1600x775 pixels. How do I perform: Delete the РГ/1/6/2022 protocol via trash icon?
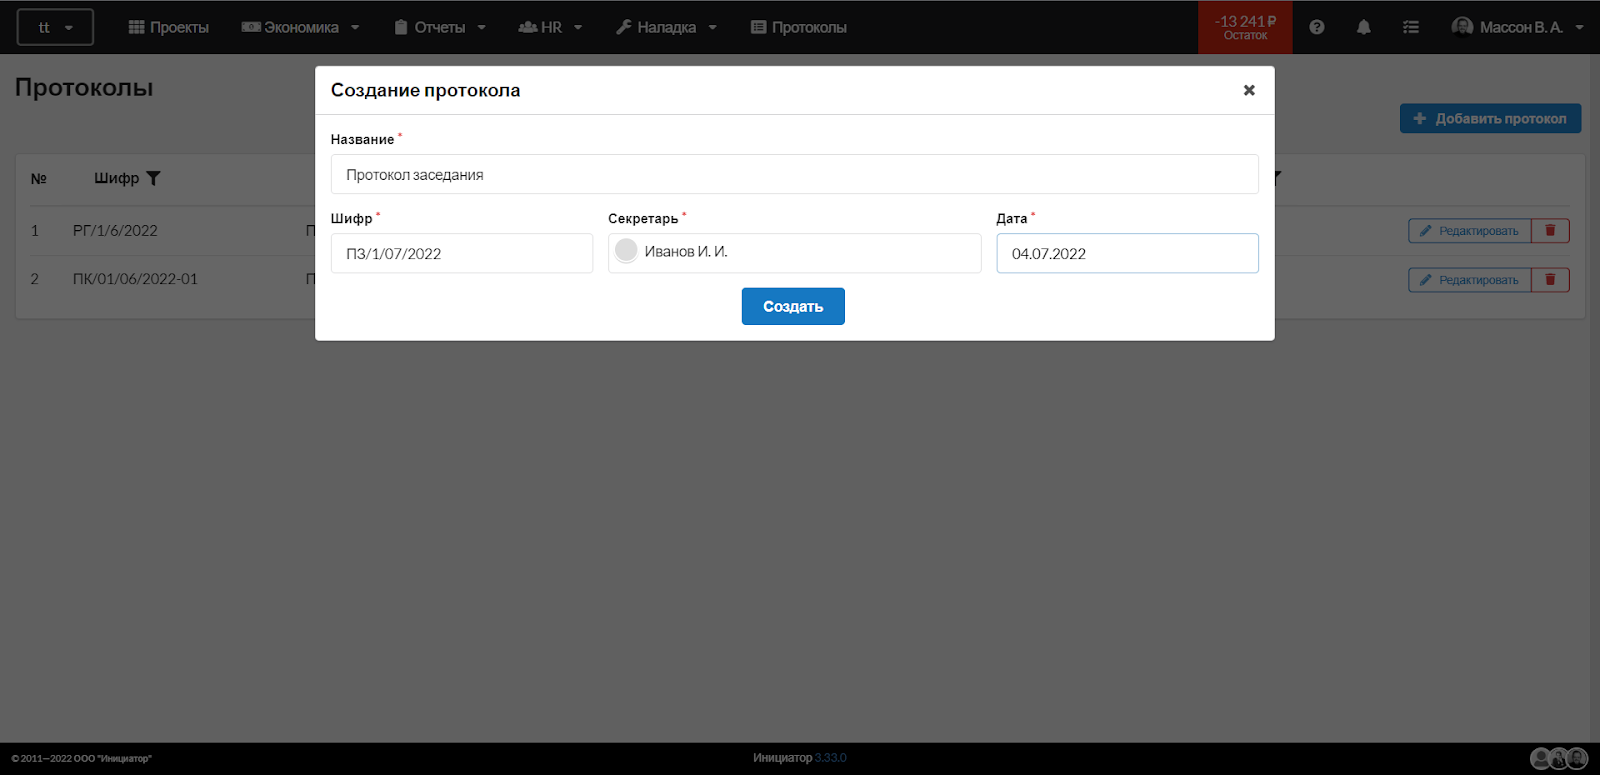(1550, 231)
